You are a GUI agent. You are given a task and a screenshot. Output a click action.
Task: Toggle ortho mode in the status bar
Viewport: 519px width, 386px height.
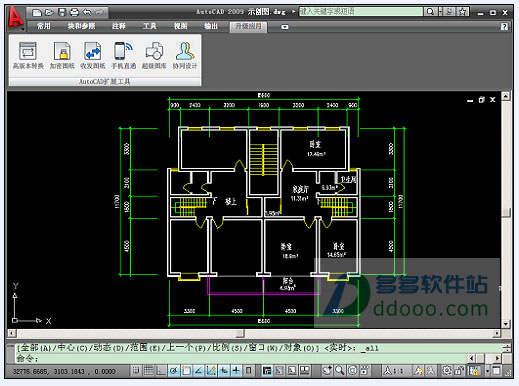point(161,370)
